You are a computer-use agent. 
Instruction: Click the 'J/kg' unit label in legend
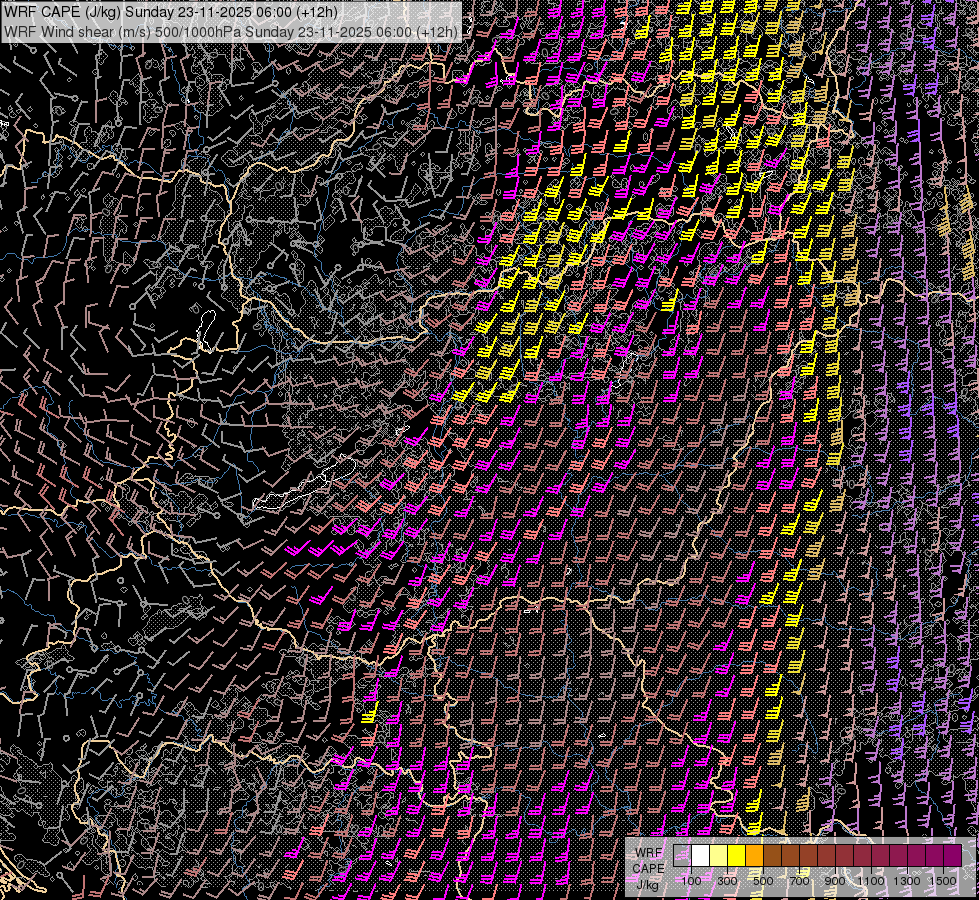[x=647, y=884]
